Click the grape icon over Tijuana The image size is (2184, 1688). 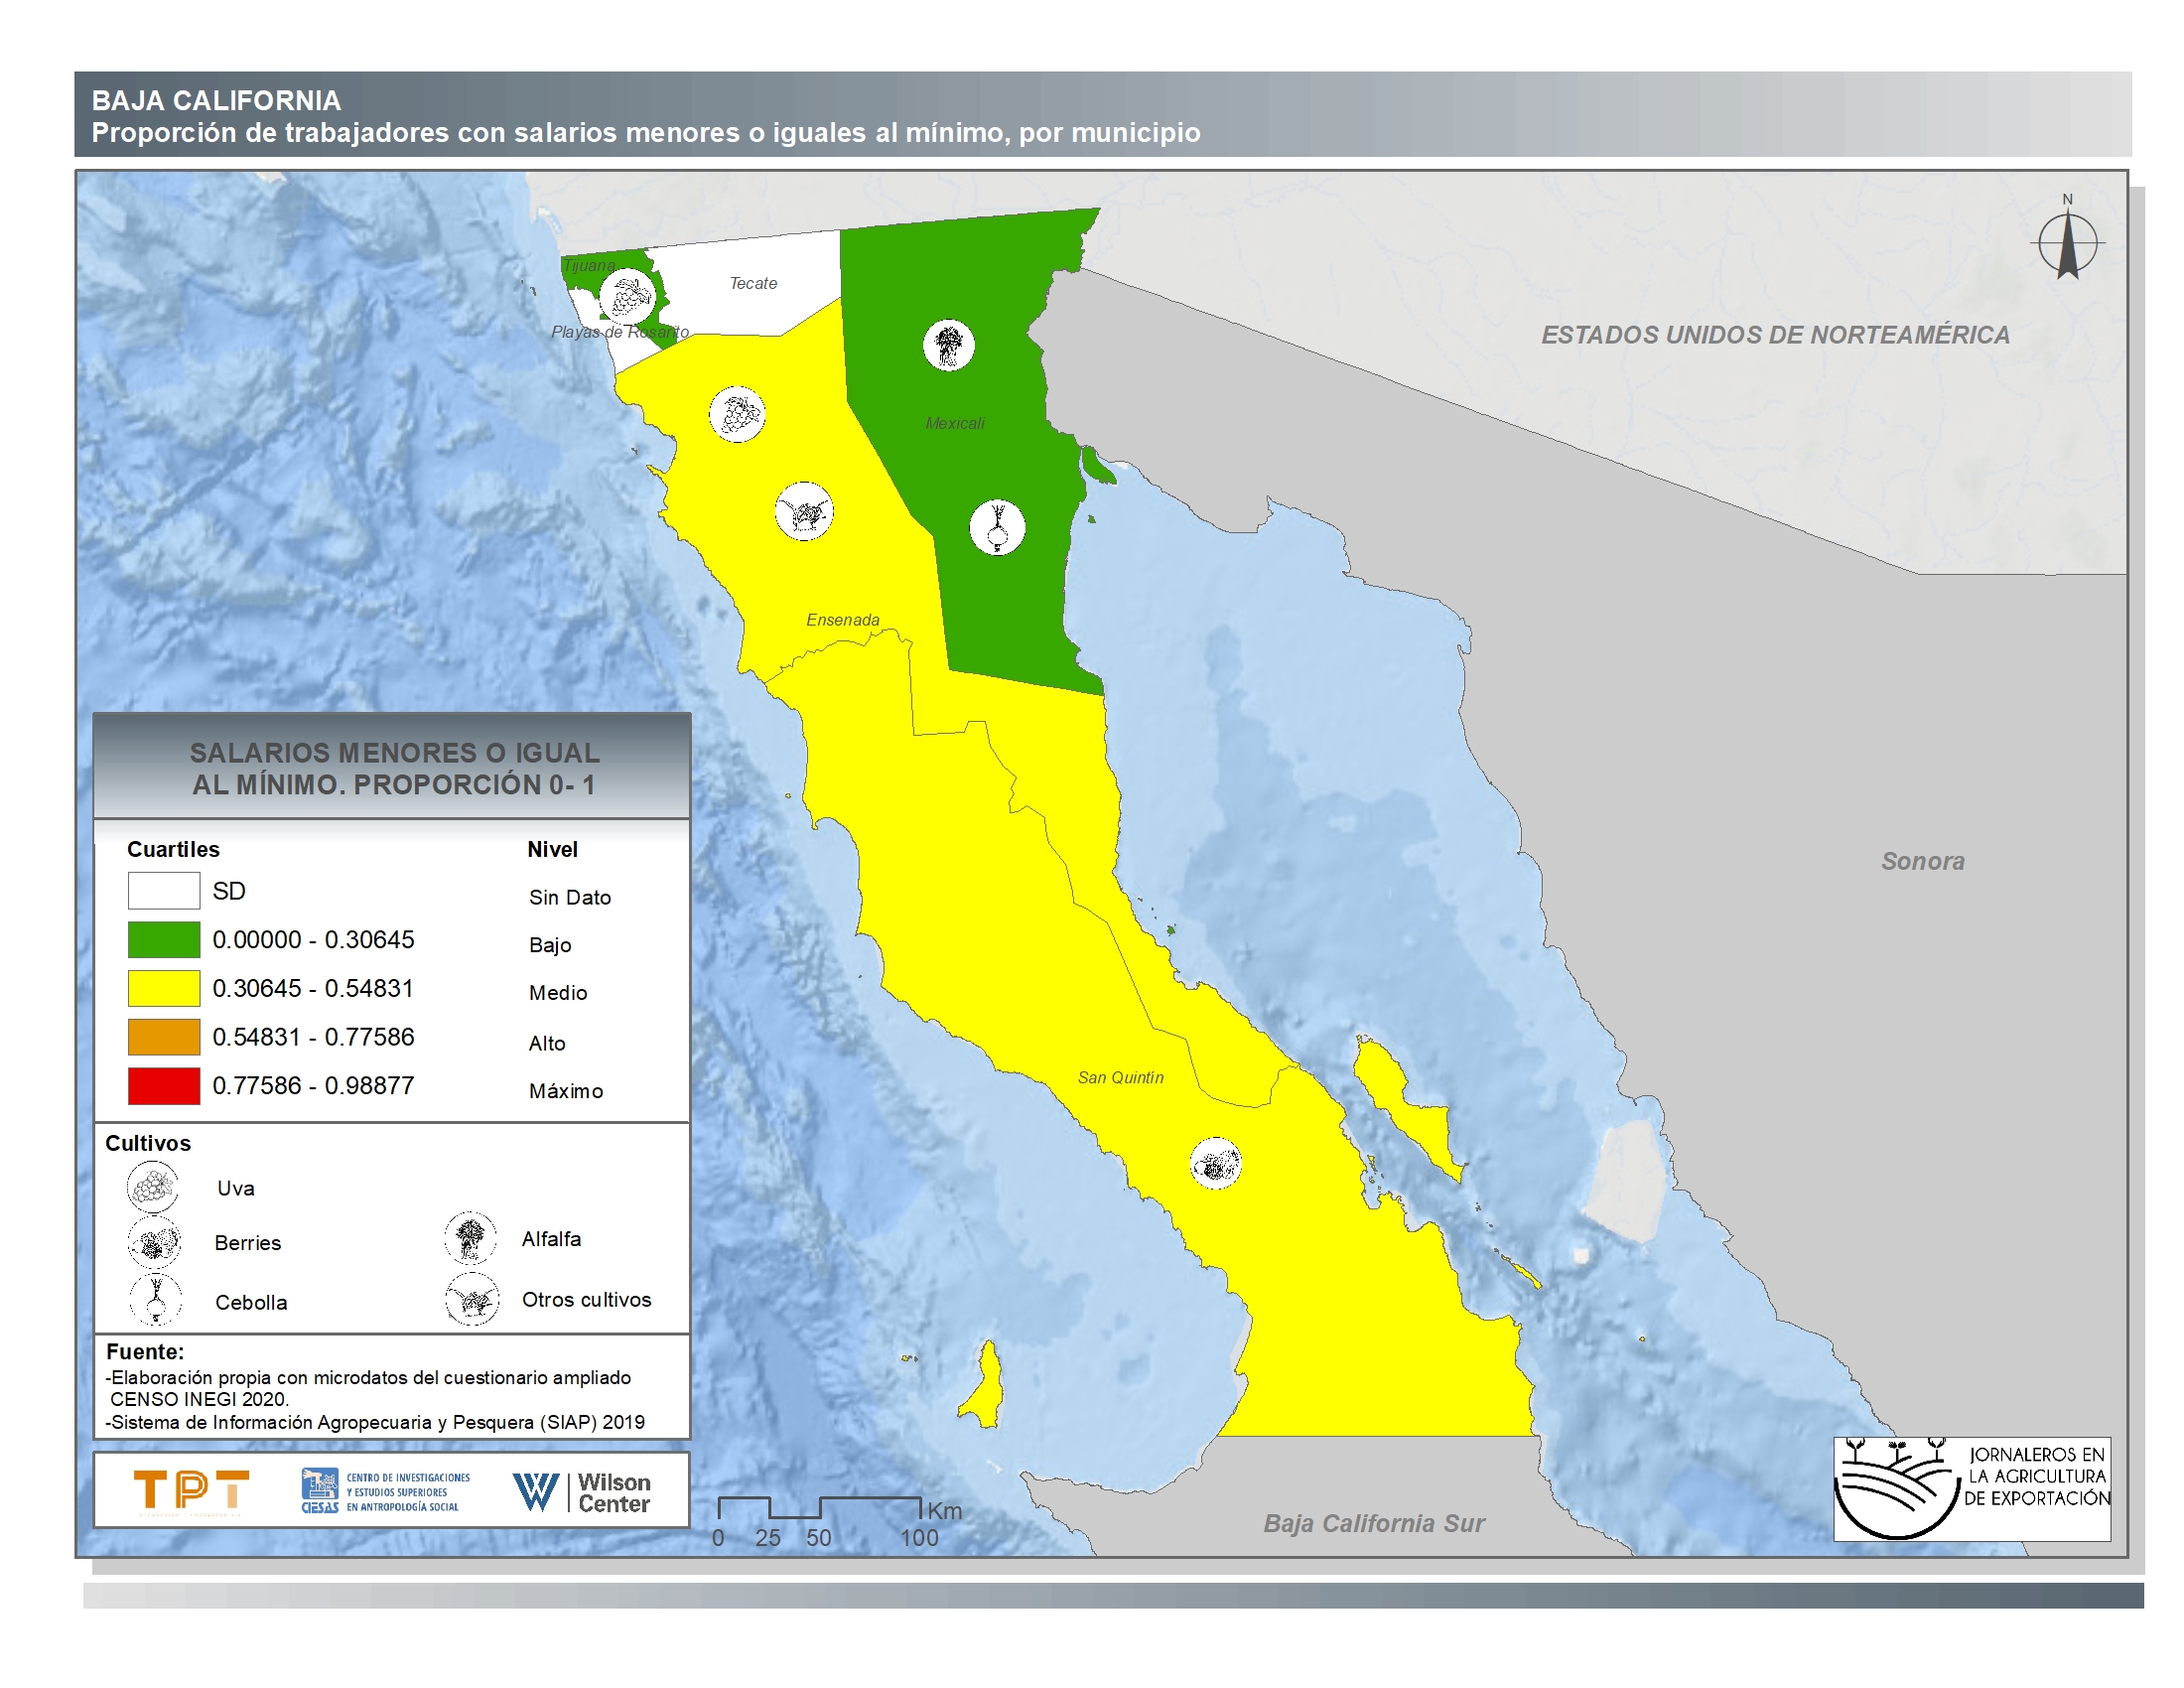point(628,296)
